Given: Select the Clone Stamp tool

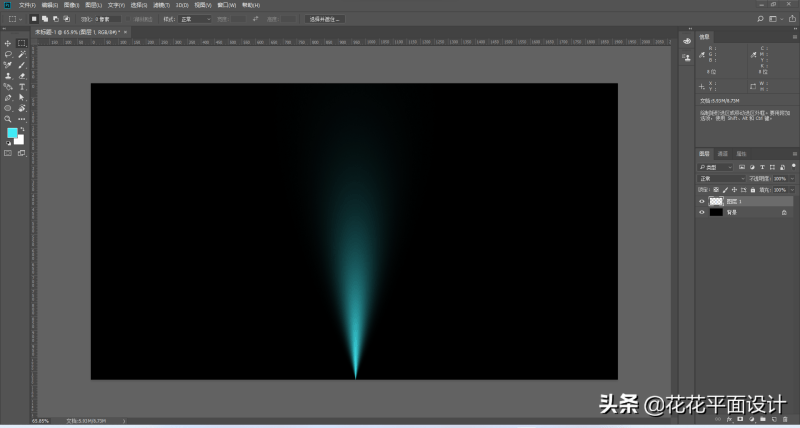Looking at the screenshot, I should click(x=8, y=76).
